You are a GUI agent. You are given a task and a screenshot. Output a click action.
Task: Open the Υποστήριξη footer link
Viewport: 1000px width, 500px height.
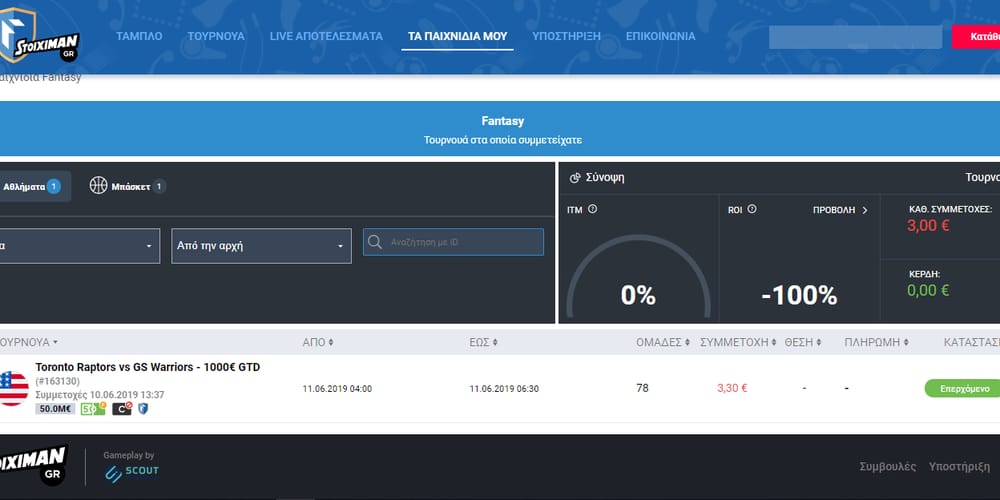[x=959, y=467]
